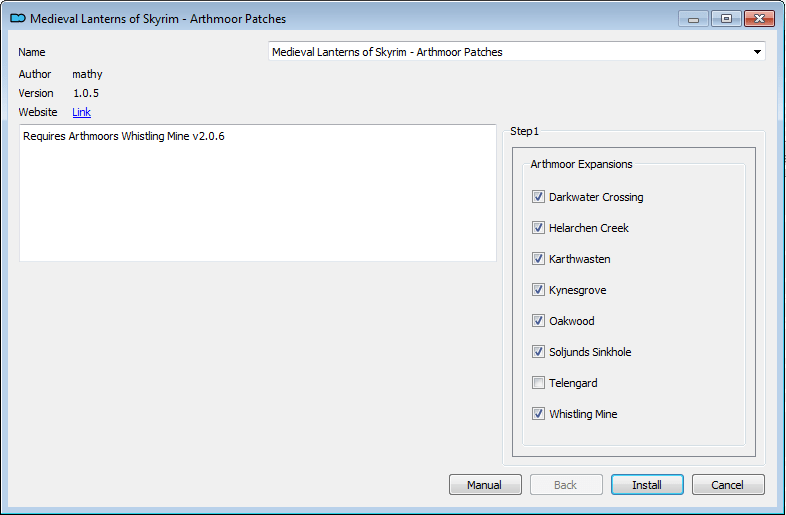This screenshot has width=786, height=515.
Task: Click the description text box
Action: tap(258, 193)
